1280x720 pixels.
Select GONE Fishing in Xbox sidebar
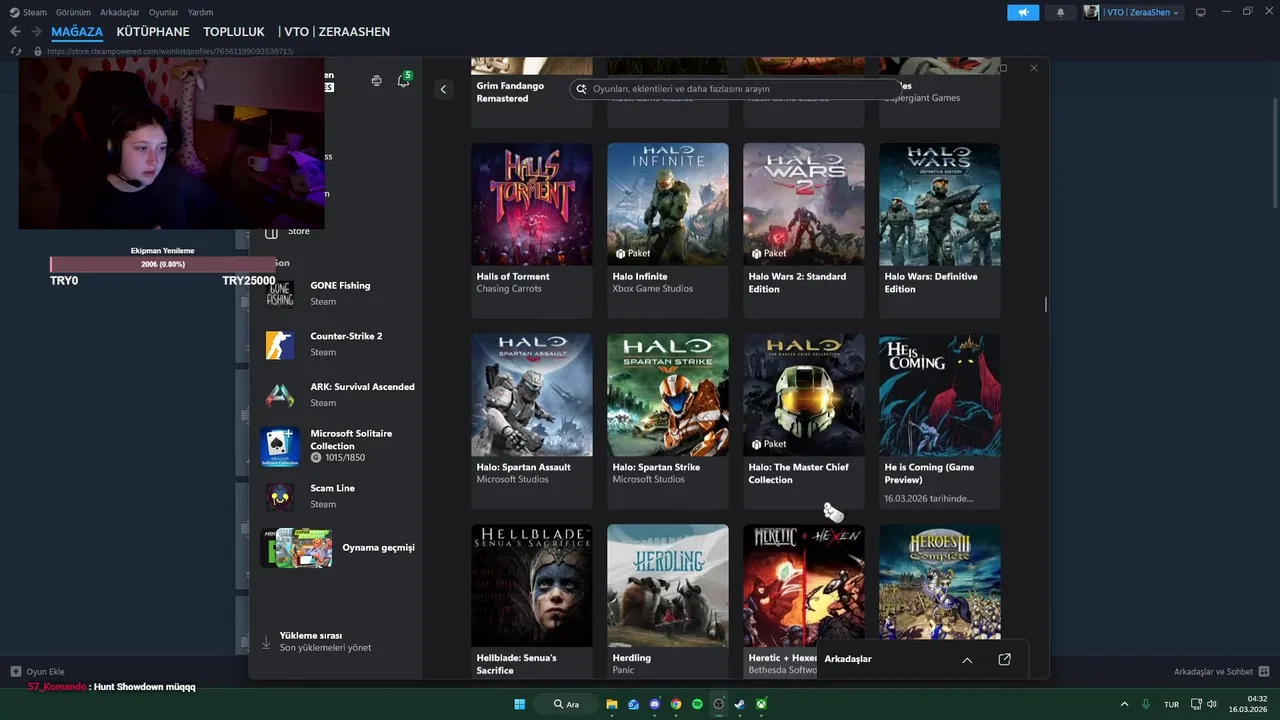338,293
